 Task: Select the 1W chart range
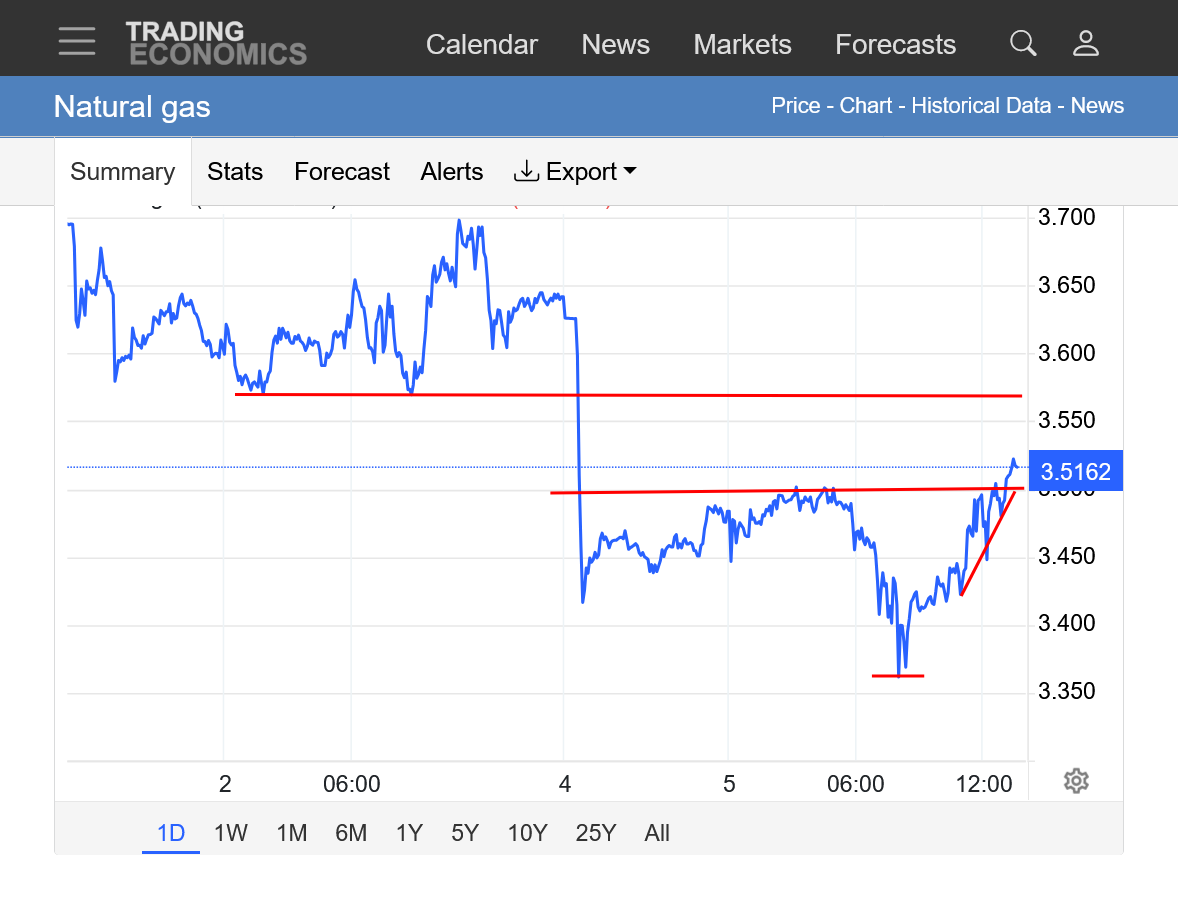tap(231, 833)
